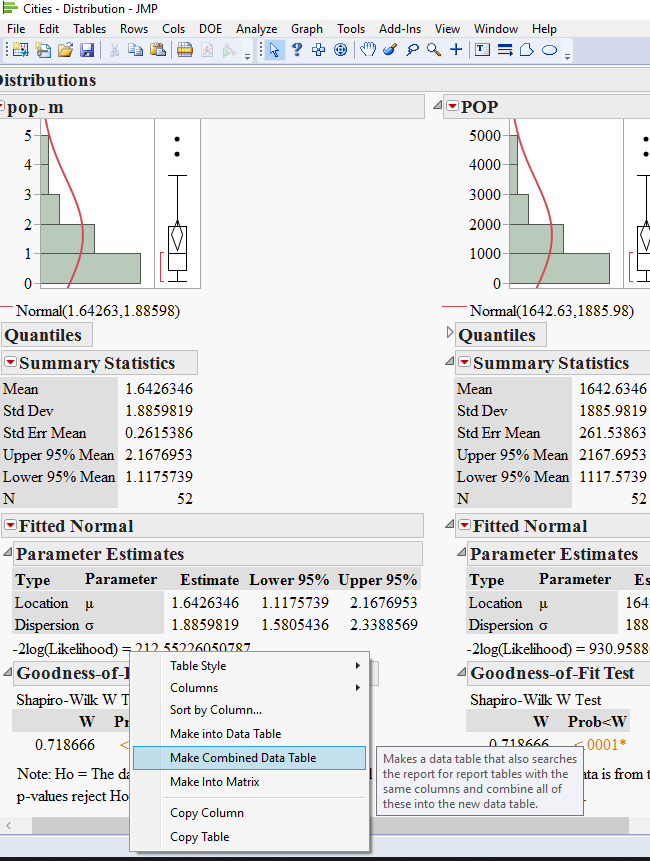Click the New Script toolbar icon
Viewport: 650px width, 861px height.
[43, 50]
